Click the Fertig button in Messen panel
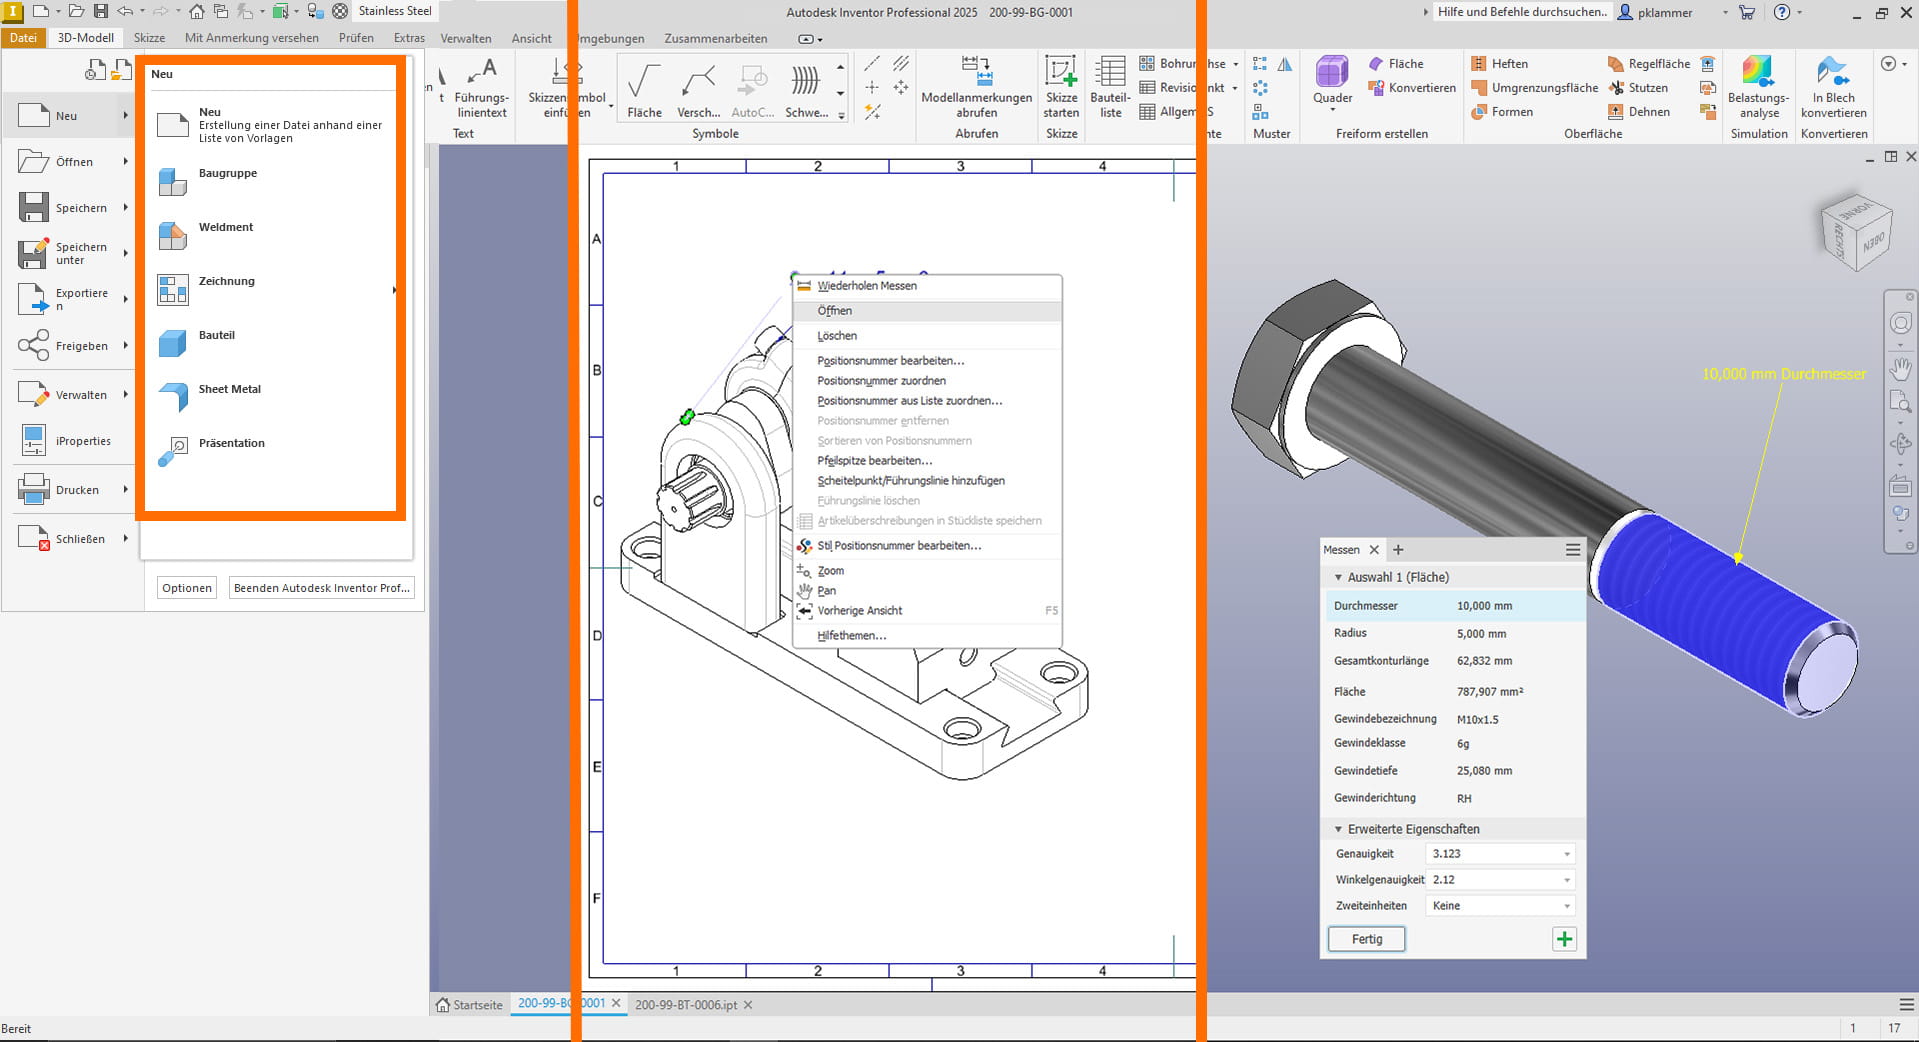 click(1366, 939)
